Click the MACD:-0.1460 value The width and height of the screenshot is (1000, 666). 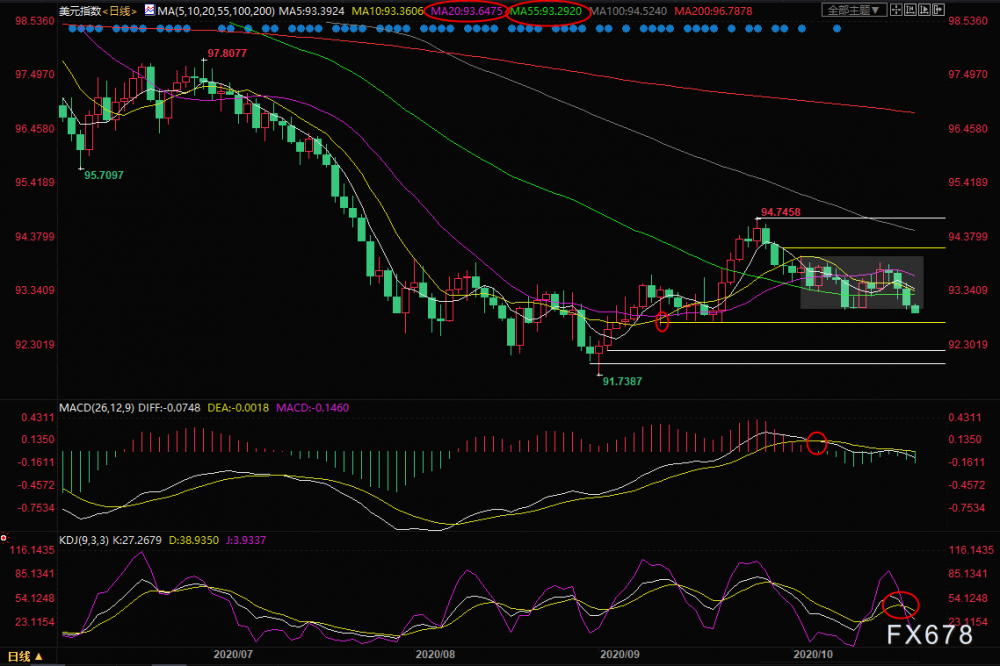312,408
